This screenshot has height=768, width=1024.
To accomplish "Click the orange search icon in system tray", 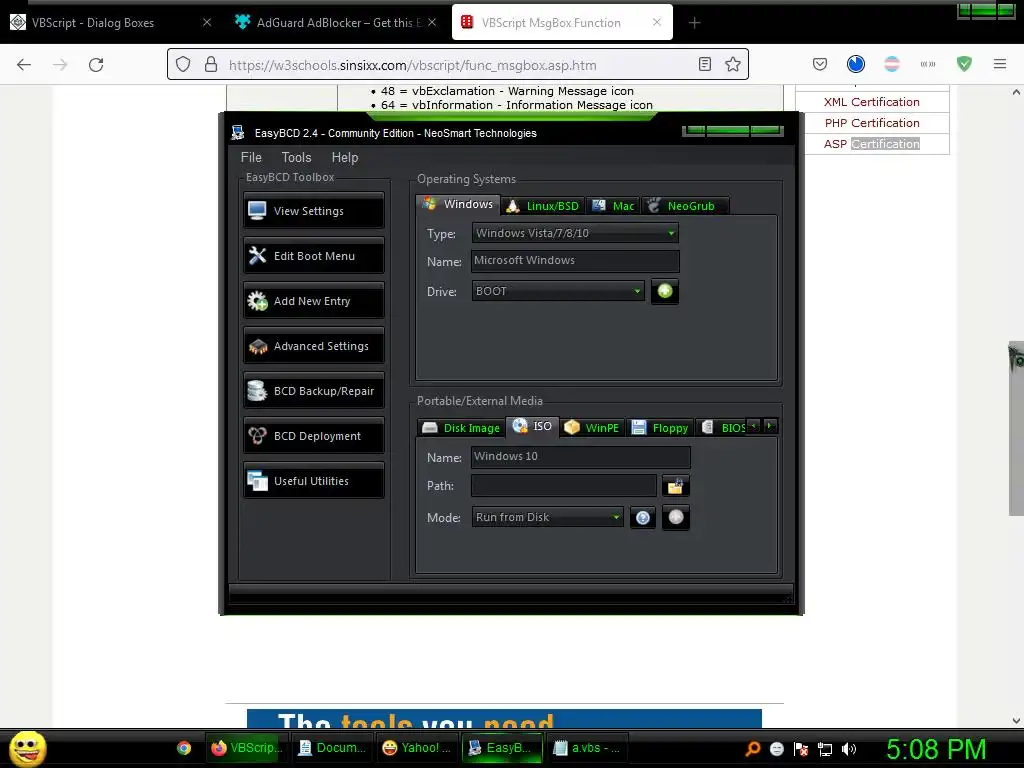I will pos(752,749).
